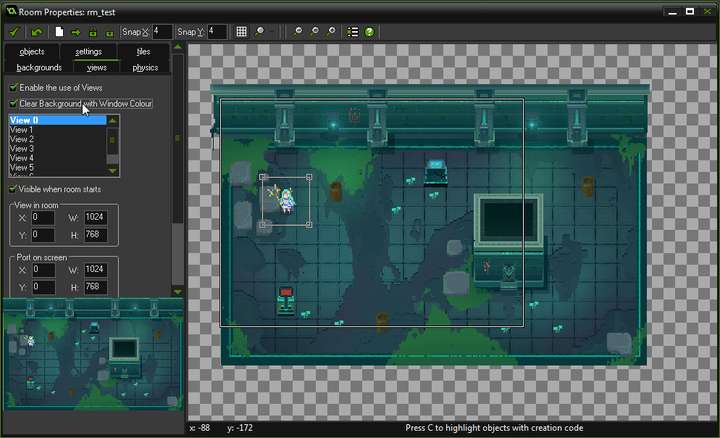Click settings panel scroll down arrow
Image resolution: width=720 pixels, height=438 pixels.
coord(178,292)
